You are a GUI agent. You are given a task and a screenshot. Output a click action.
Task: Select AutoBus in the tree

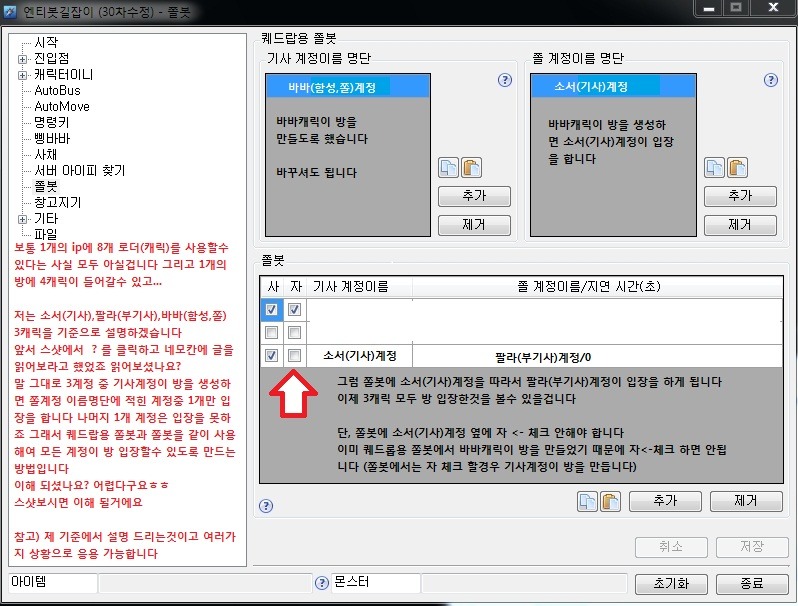coord(57,91)
